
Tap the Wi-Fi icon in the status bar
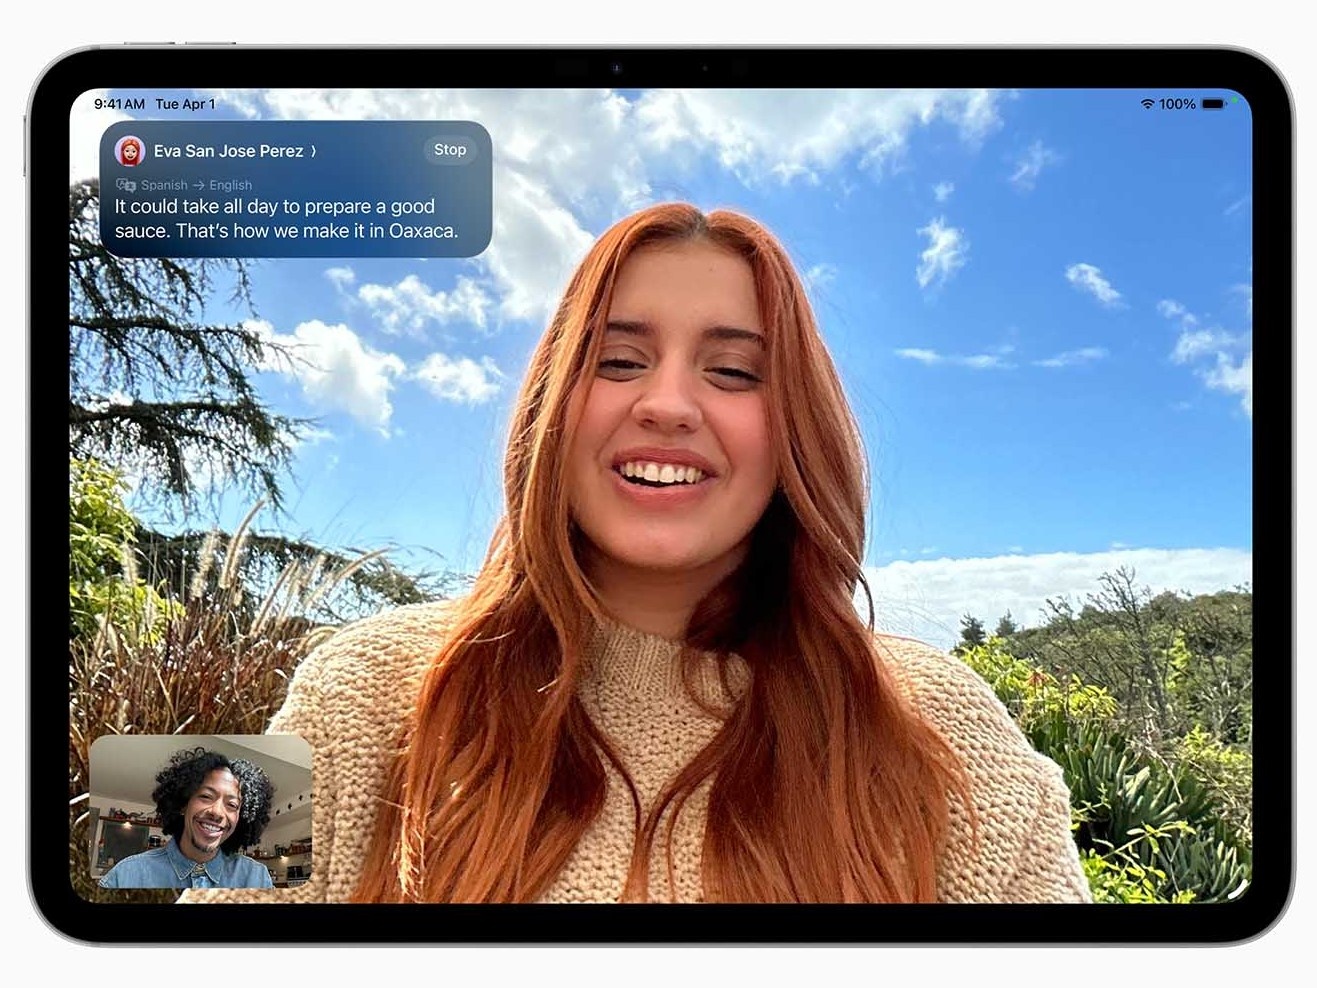coord(1147,104)
